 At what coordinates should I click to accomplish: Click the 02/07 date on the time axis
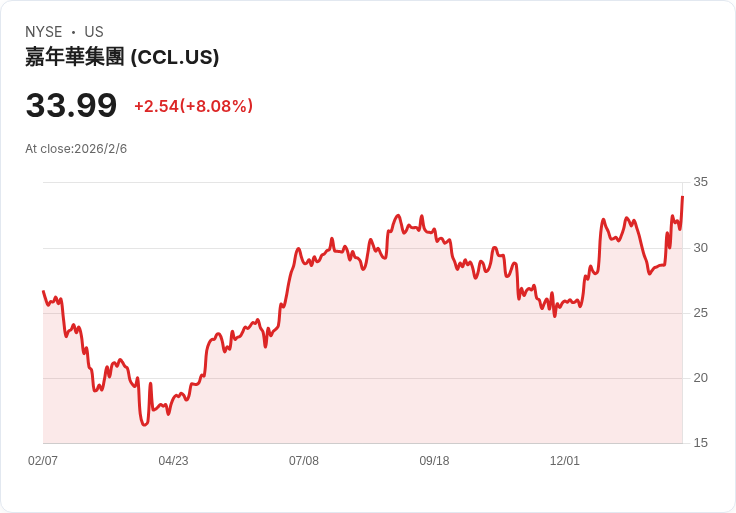[x=43, y=461]
